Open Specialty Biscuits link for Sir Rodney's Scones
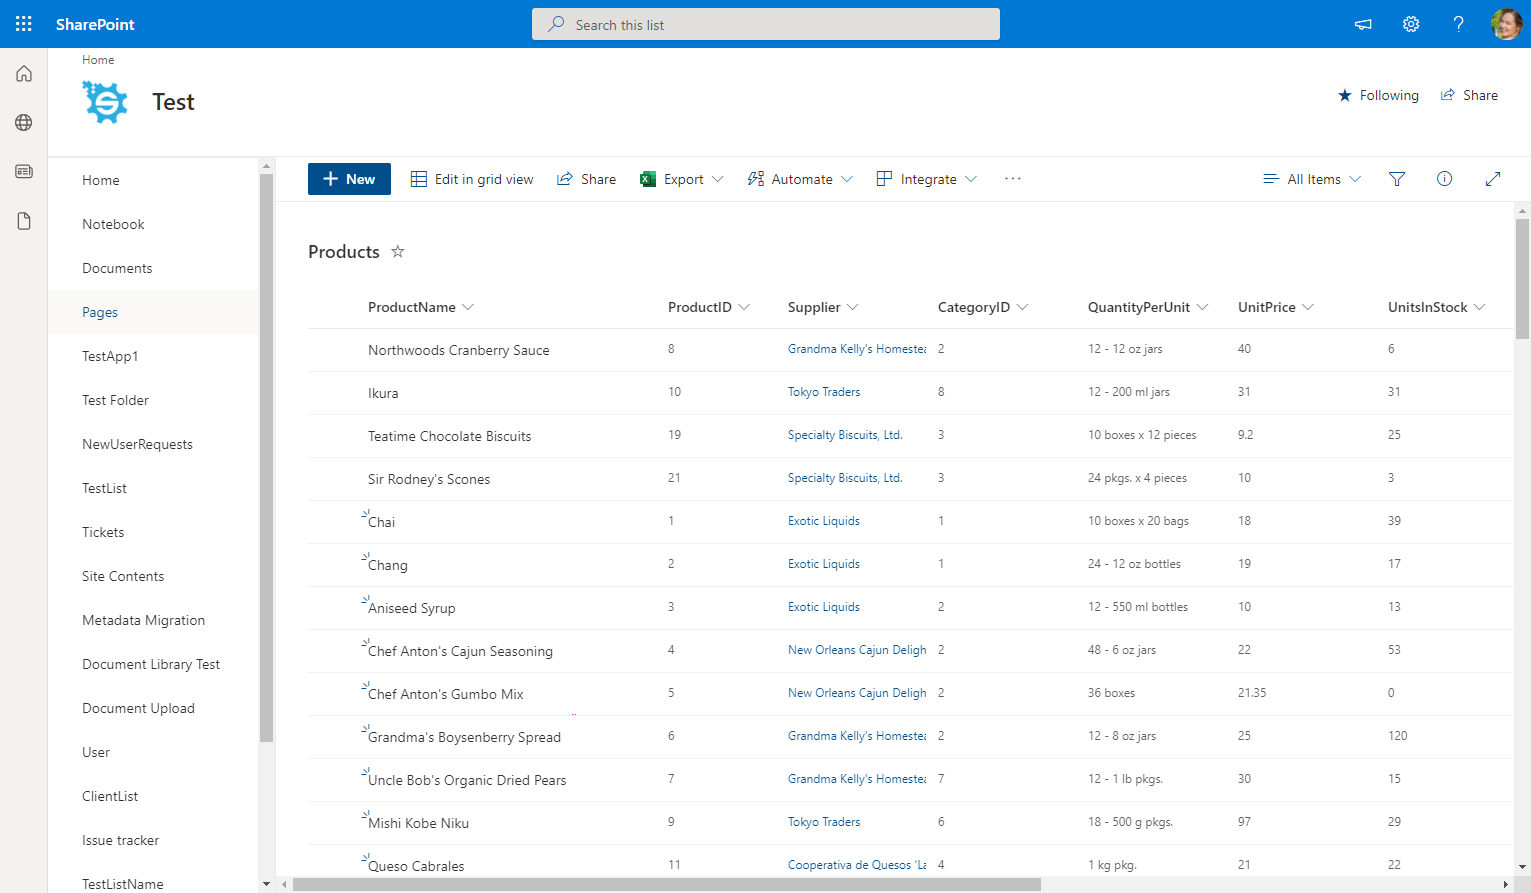 [845, 478]
